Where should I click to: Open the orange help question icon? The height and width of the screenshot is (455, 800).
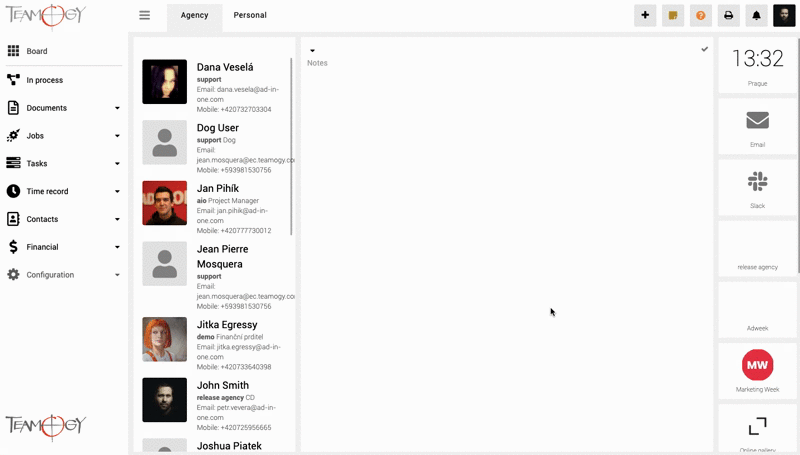[x=701, y=15]
